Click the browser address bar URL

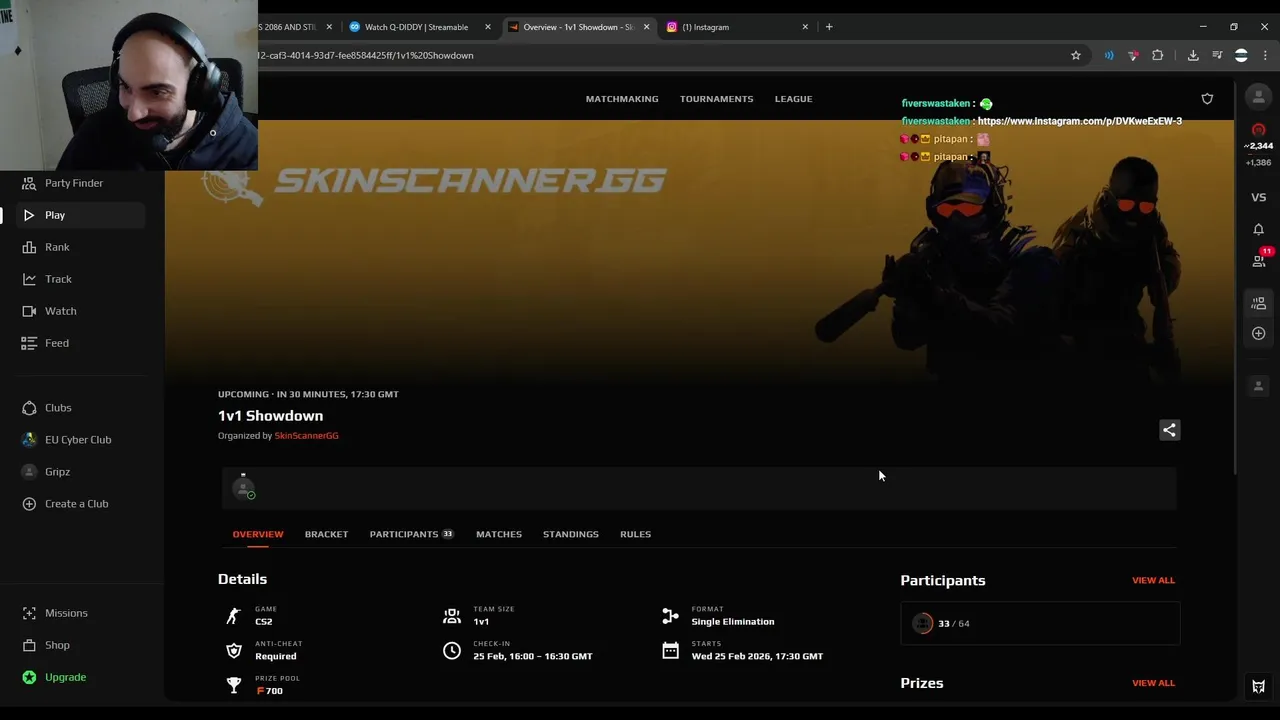(364, 56)
